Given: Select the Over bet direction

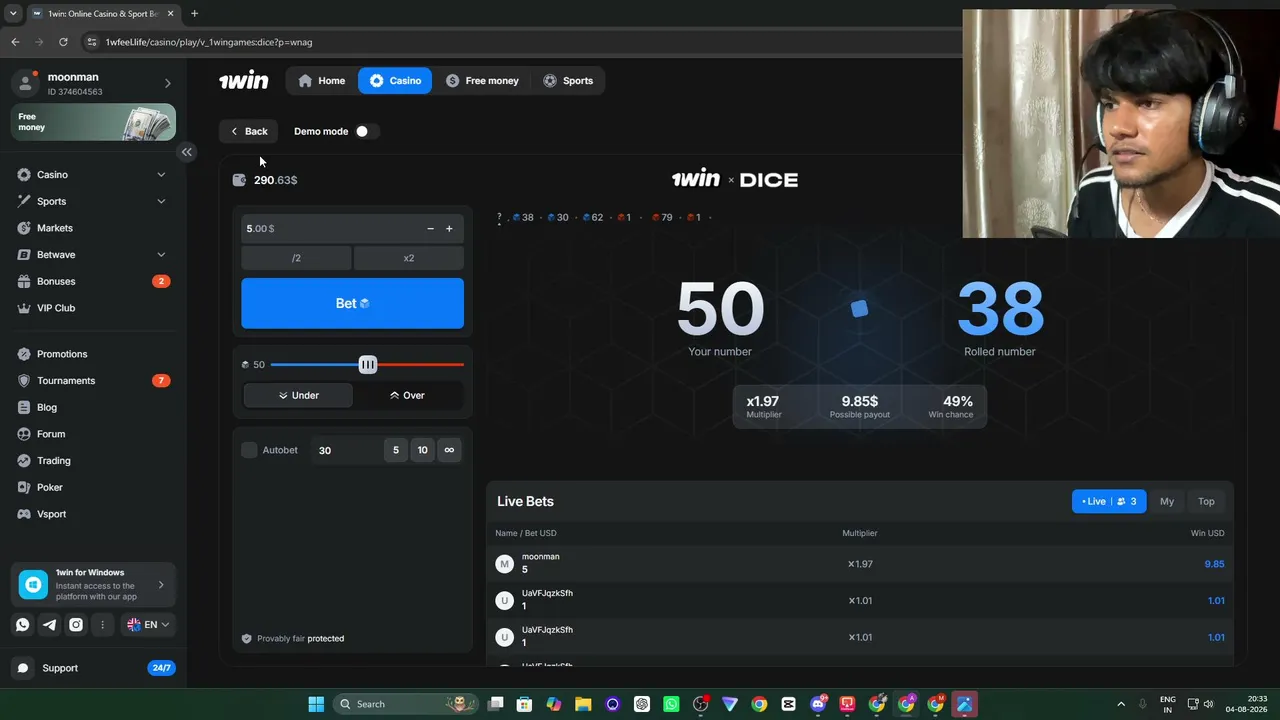Looking at the screenshot, I should pyautogui.click(x=407, y=395).
